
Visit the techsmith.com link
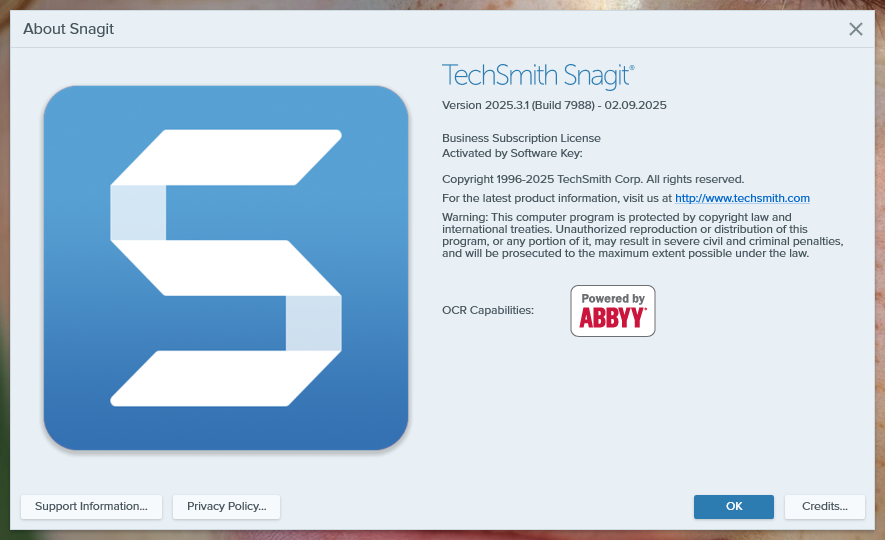pyautogui.click(x=742, y=198)
